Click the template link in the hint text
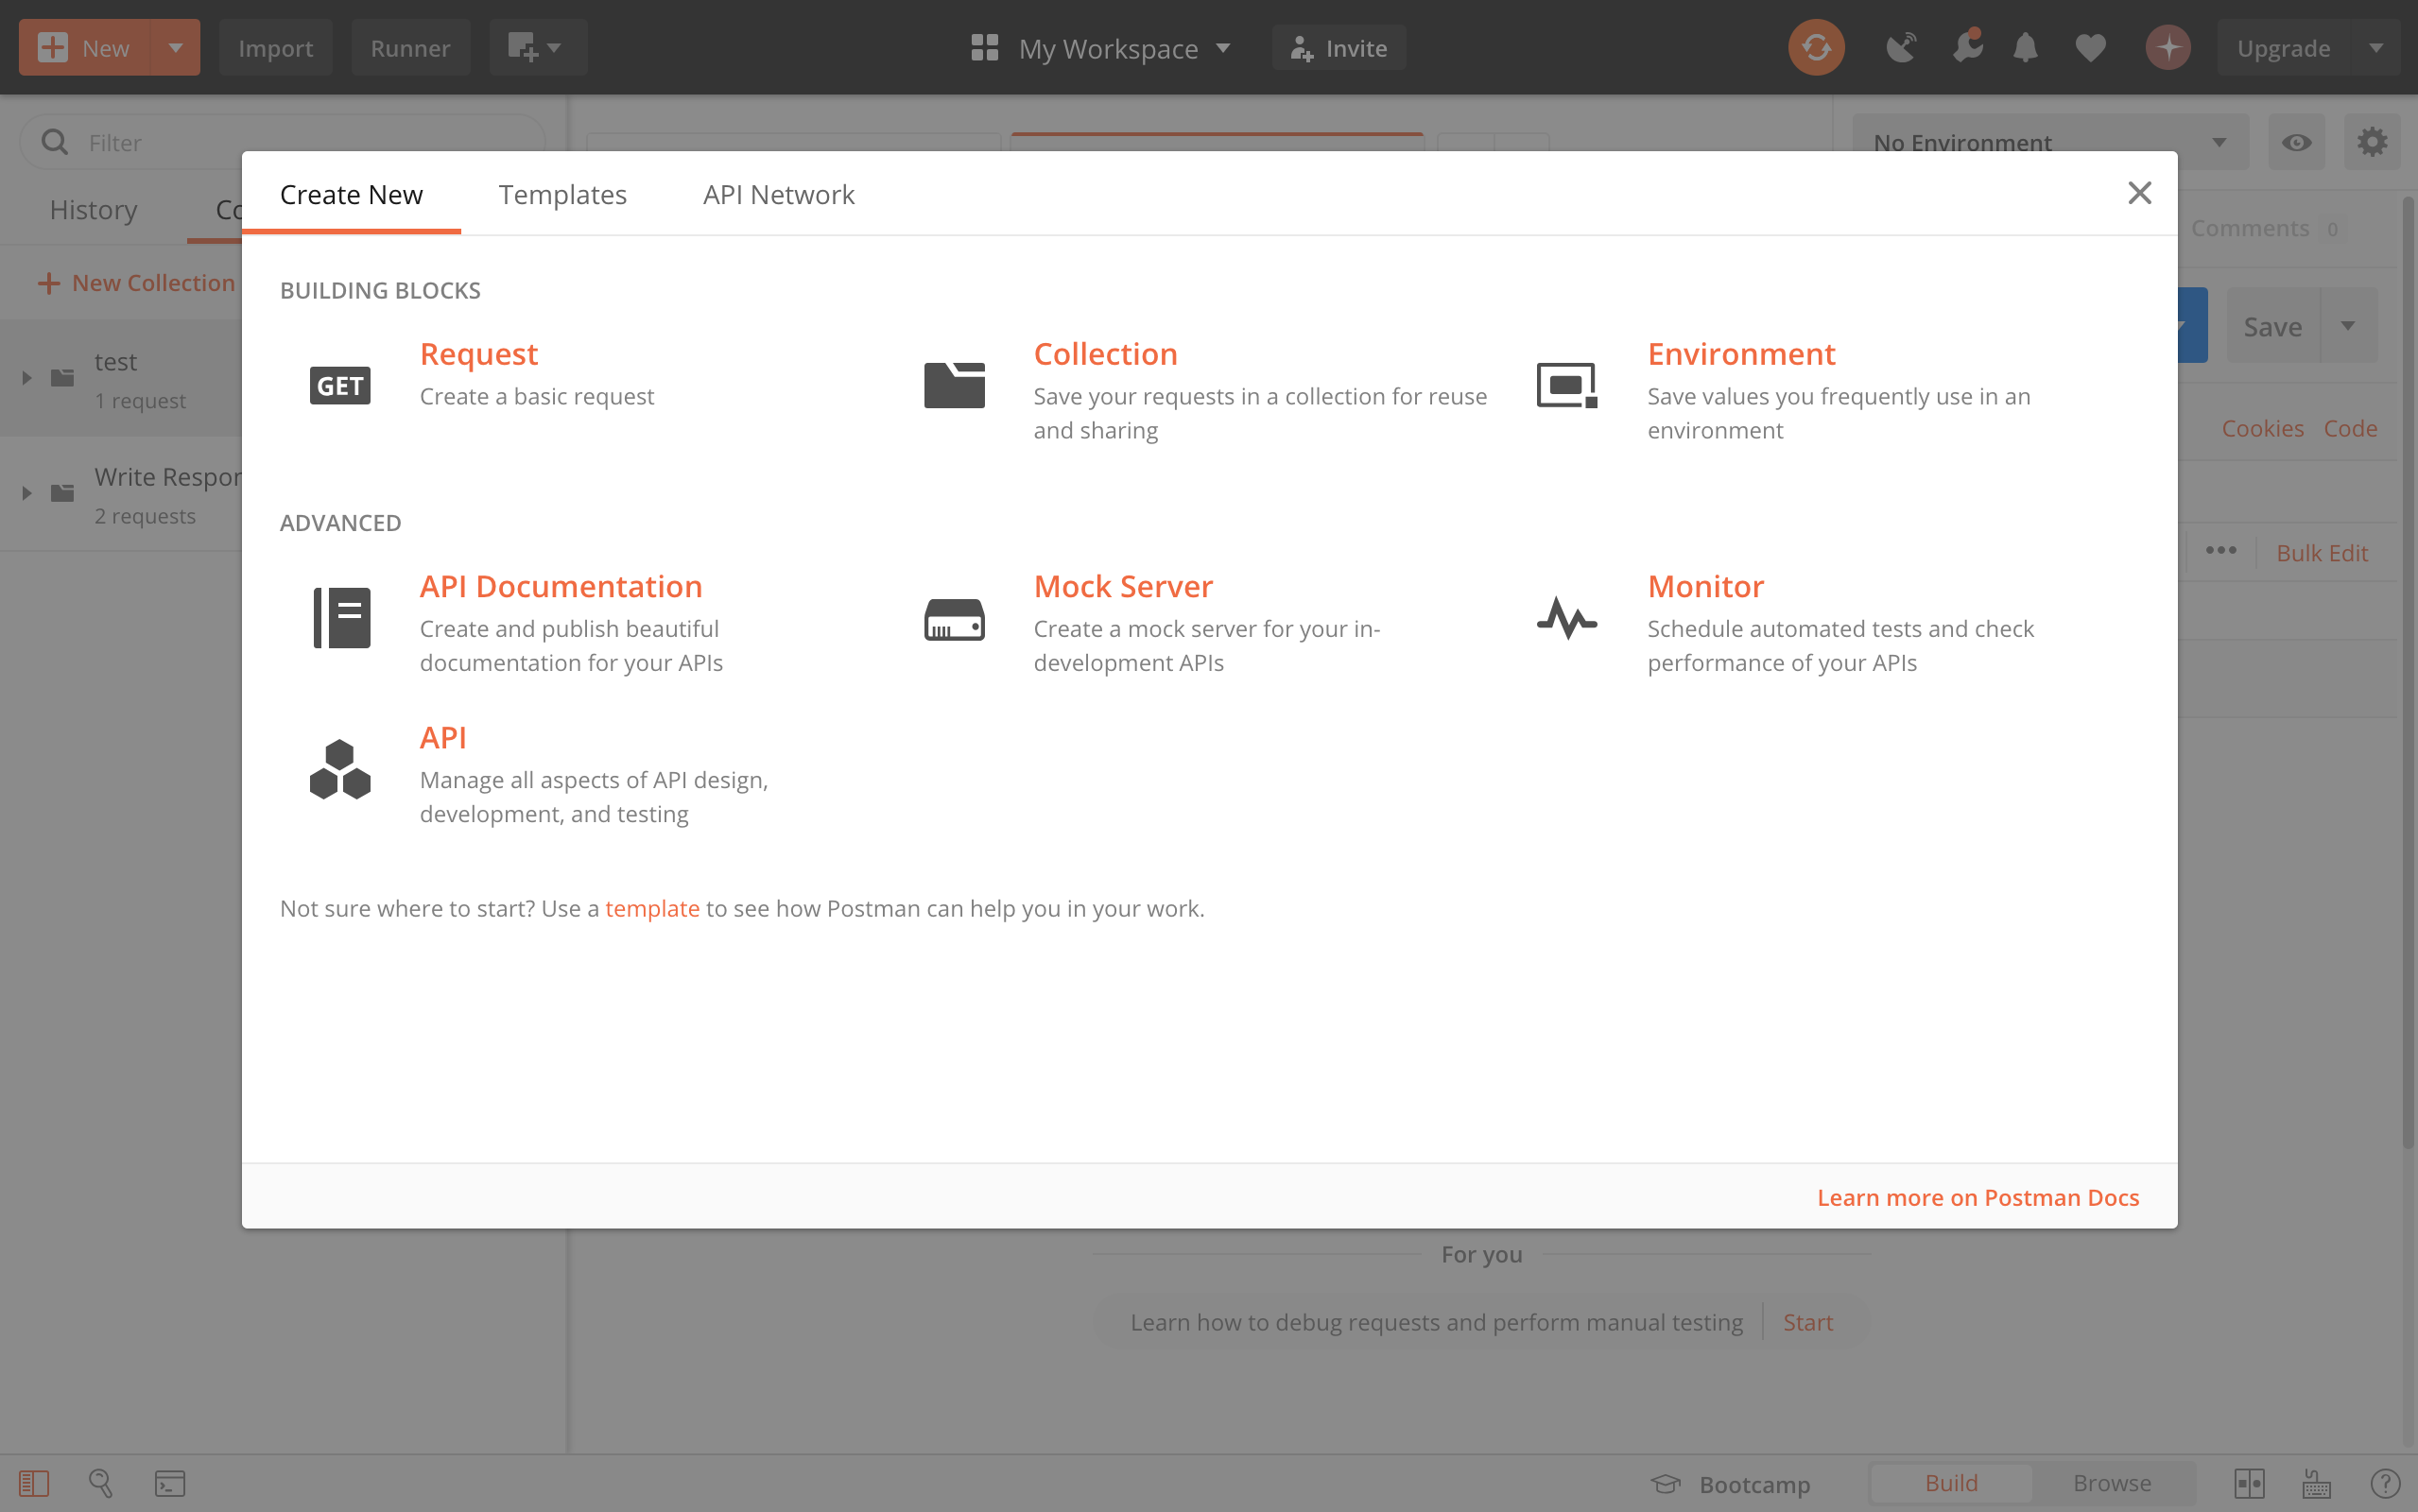Viewport: 2418px width, 1512px height. pyautogui.click(x=652, y=908)
